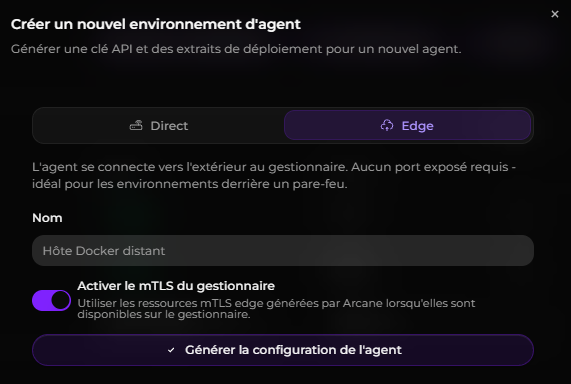Click the Edge mode description paragraph
Image resolution: width=571 pixels, height=384 pixels.
point(274,175)
